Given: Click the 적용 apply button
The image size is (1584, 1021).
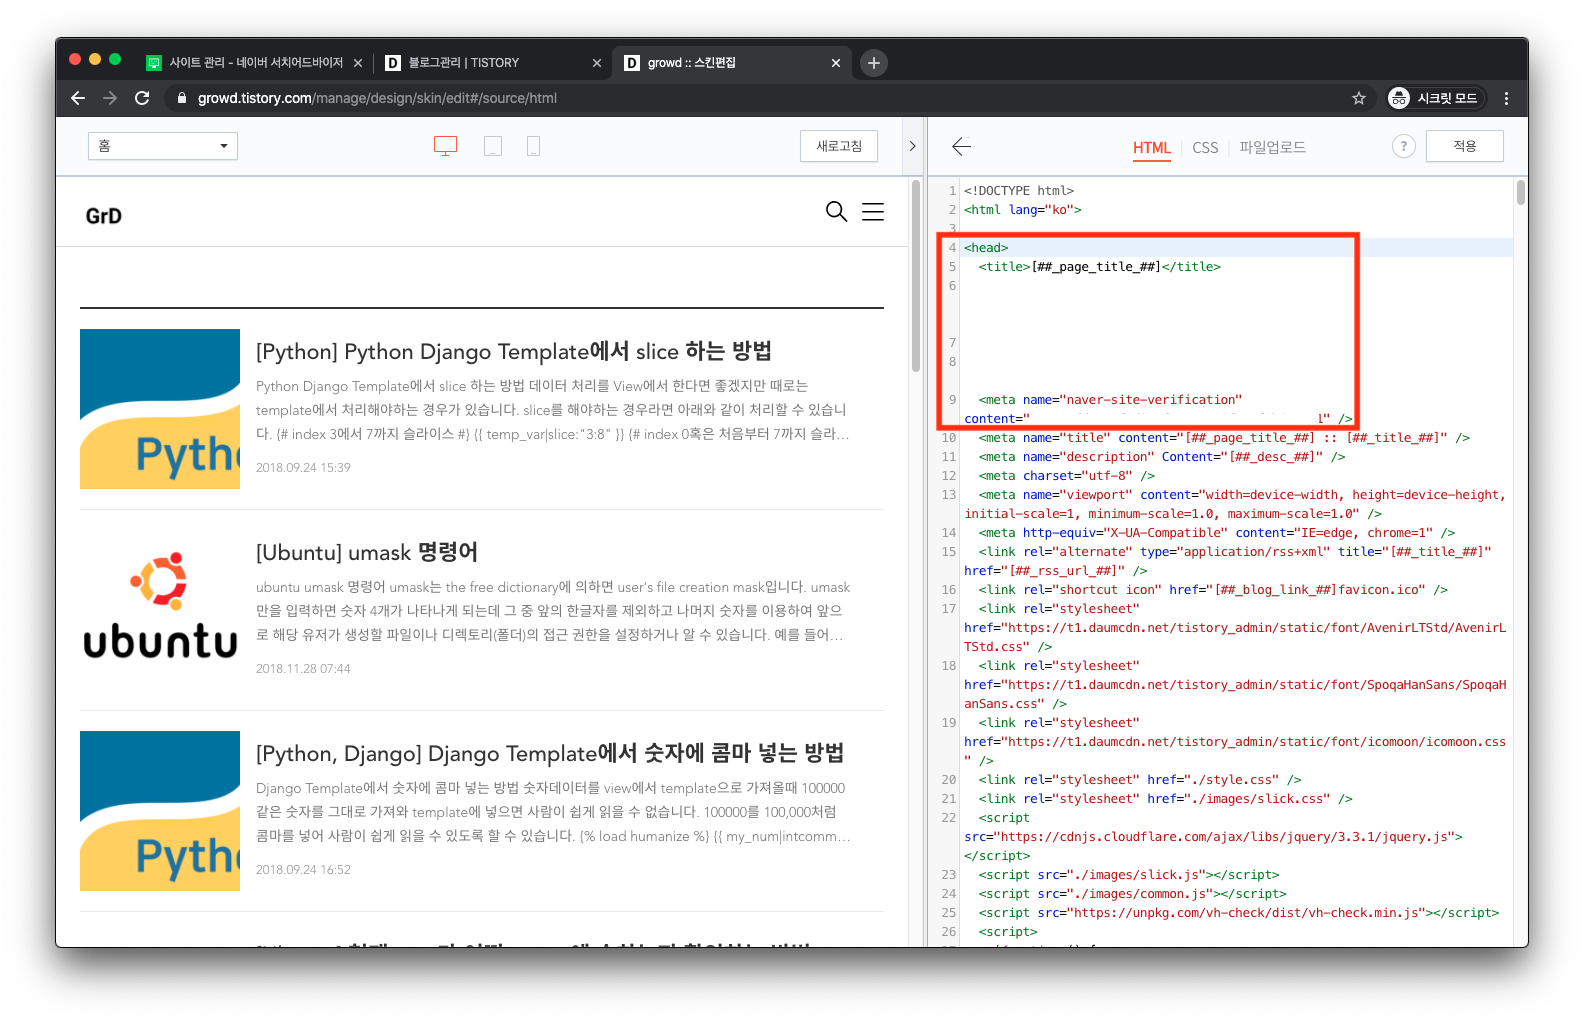Looking at the screenshot, I should point(1465,146).
